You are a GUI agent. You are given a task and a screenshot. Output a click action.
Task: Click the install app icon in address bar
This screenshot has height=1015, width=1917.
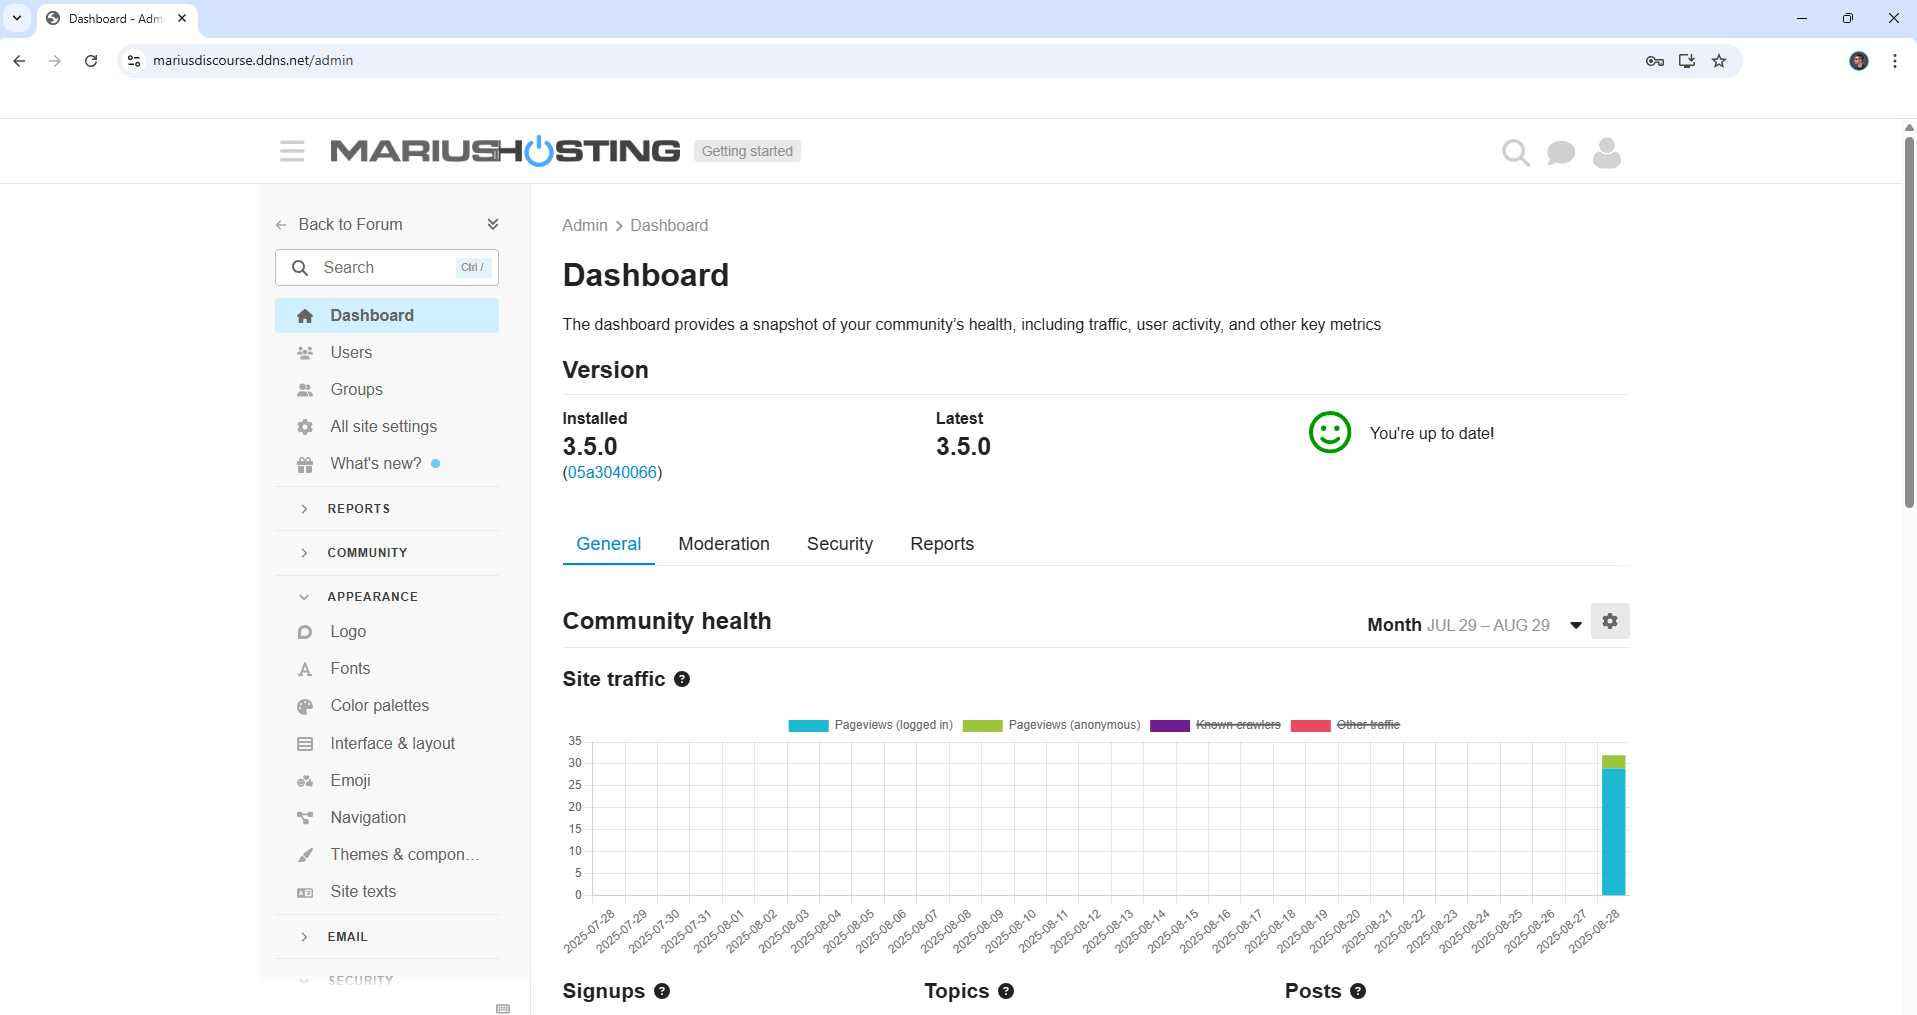pos(1687,61)
